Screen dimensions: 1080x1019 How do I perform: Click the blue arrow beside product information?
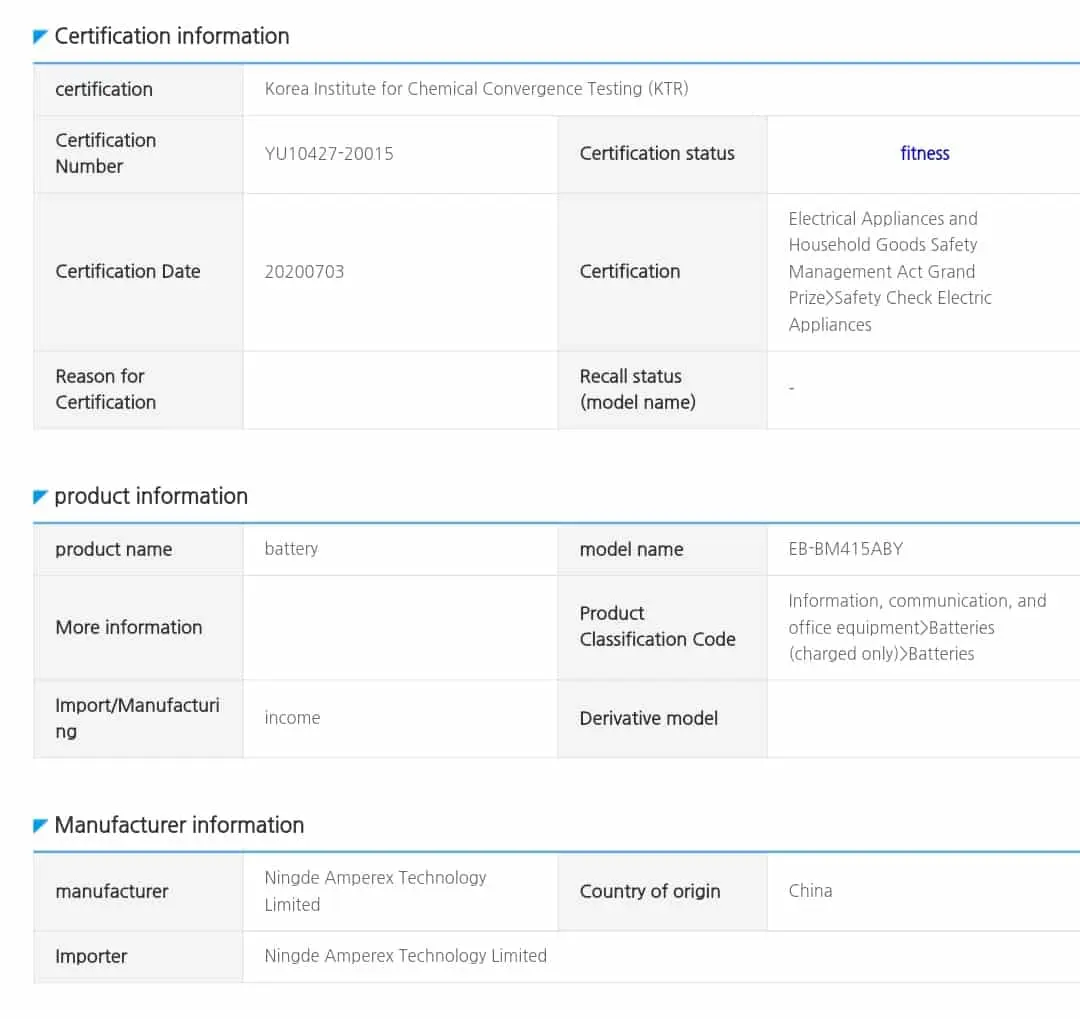click(x=40, y=497)
